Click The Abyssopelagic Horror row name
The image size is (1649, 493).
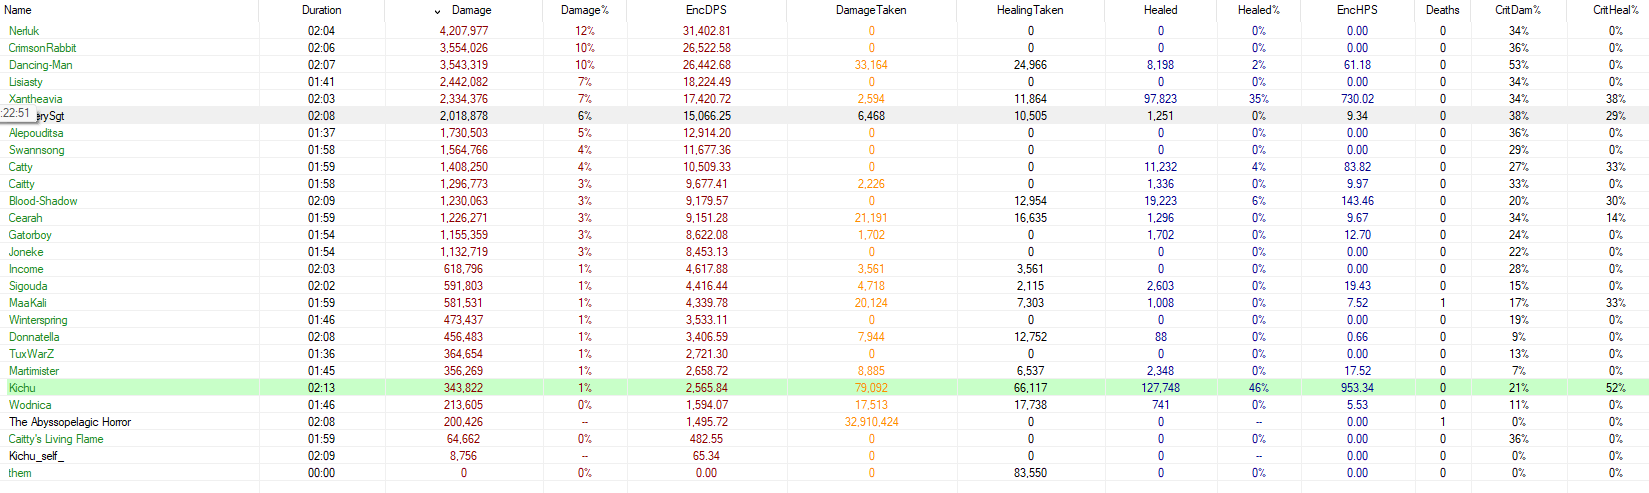(x=70, y=422)
